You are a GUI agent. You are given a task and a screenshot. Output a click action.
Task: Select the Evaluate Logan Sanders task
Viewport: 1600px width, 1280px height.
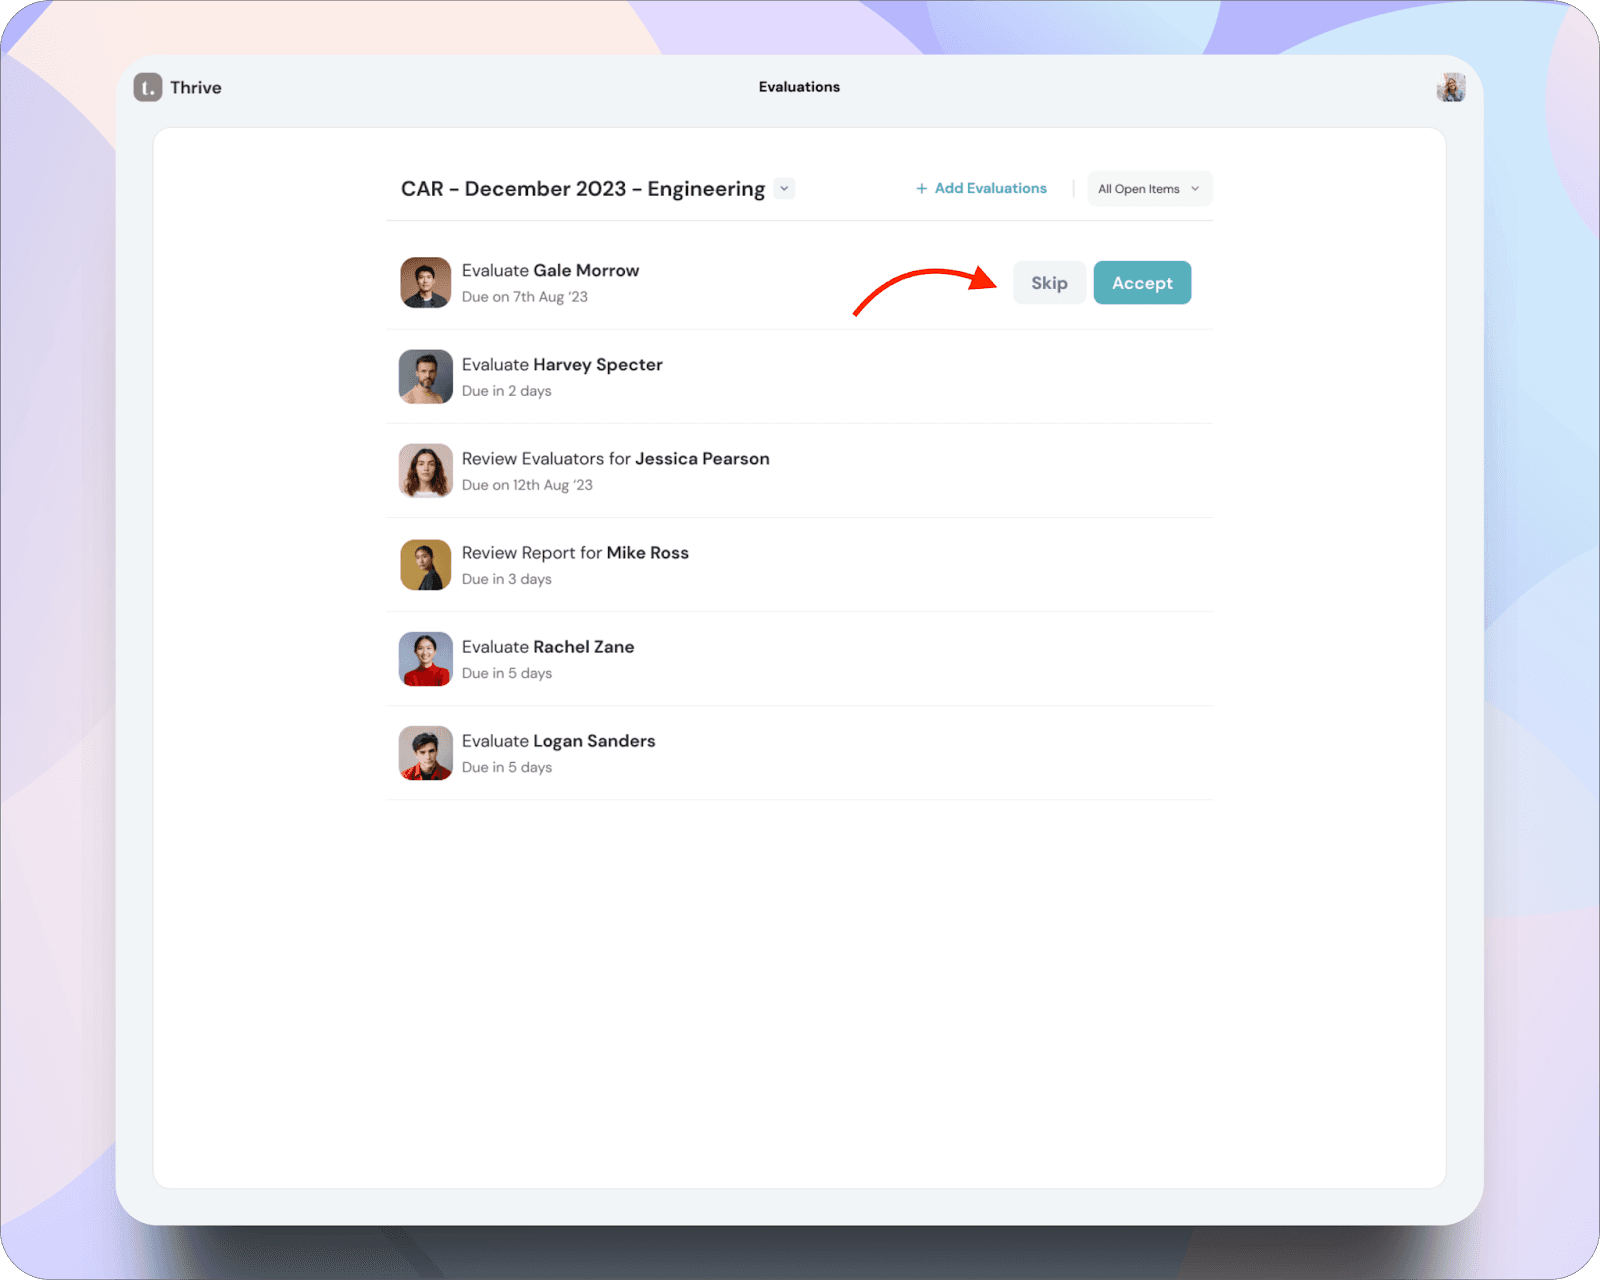pyautogui.click(x=558, y=741)
